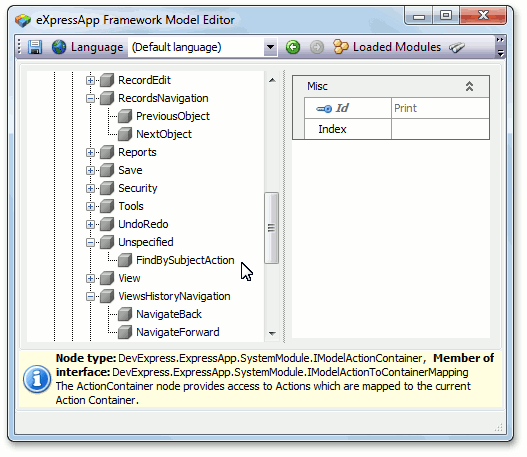Click the Id value cell showing Print
The image size is (527, 457).
coord(440,108)
